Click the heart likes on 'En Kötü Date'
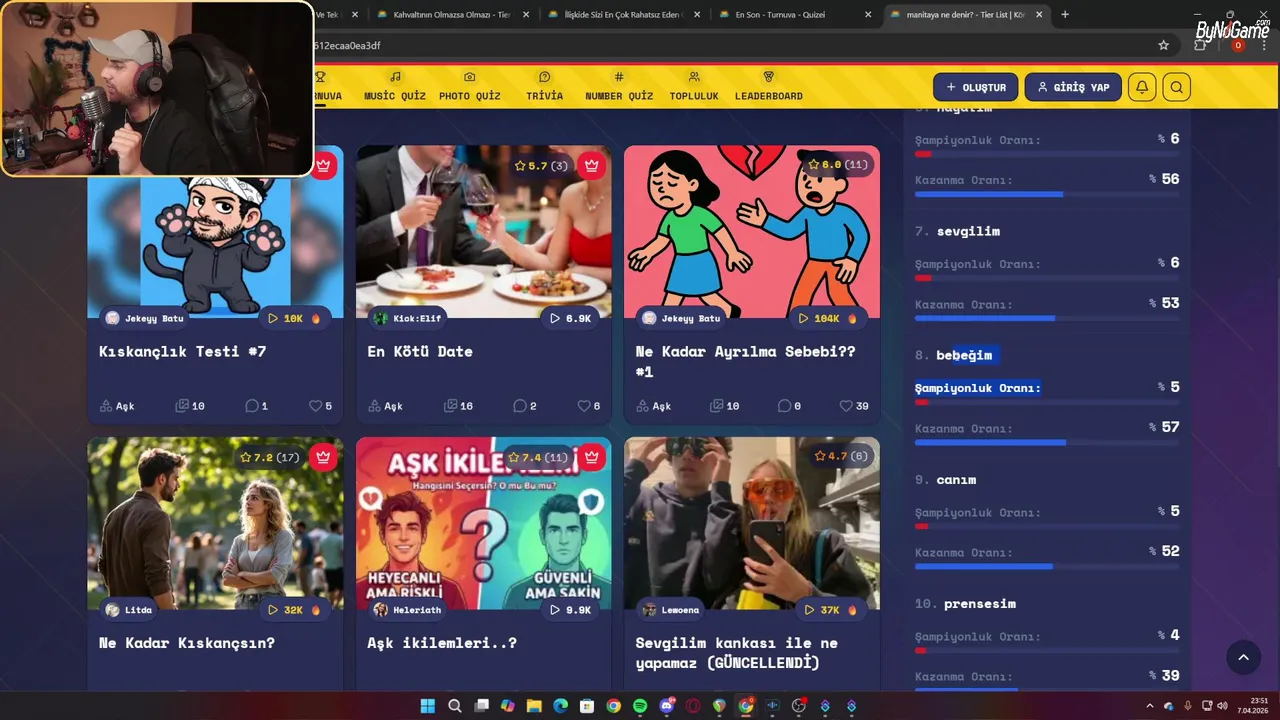This screenshot has width=1280, height=720. point(589,406)
